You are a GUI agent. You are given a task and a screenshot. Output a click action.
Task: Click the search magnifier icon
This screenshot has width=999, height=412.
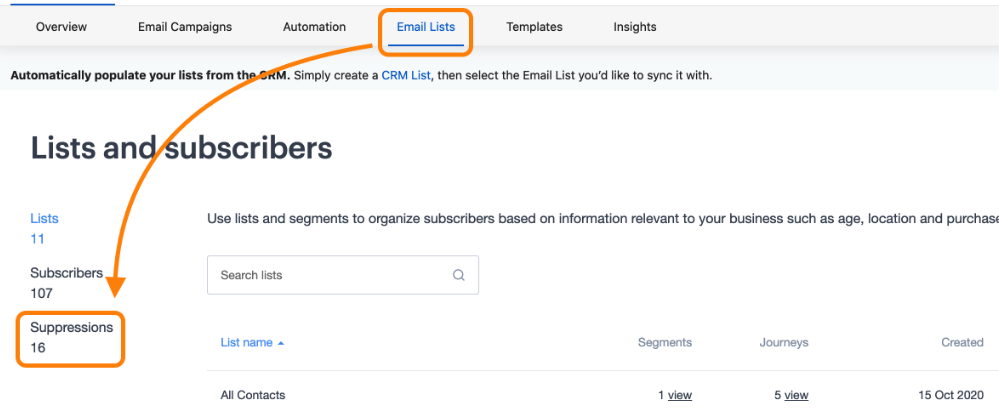pyautogui.click(x=458, y=275)
